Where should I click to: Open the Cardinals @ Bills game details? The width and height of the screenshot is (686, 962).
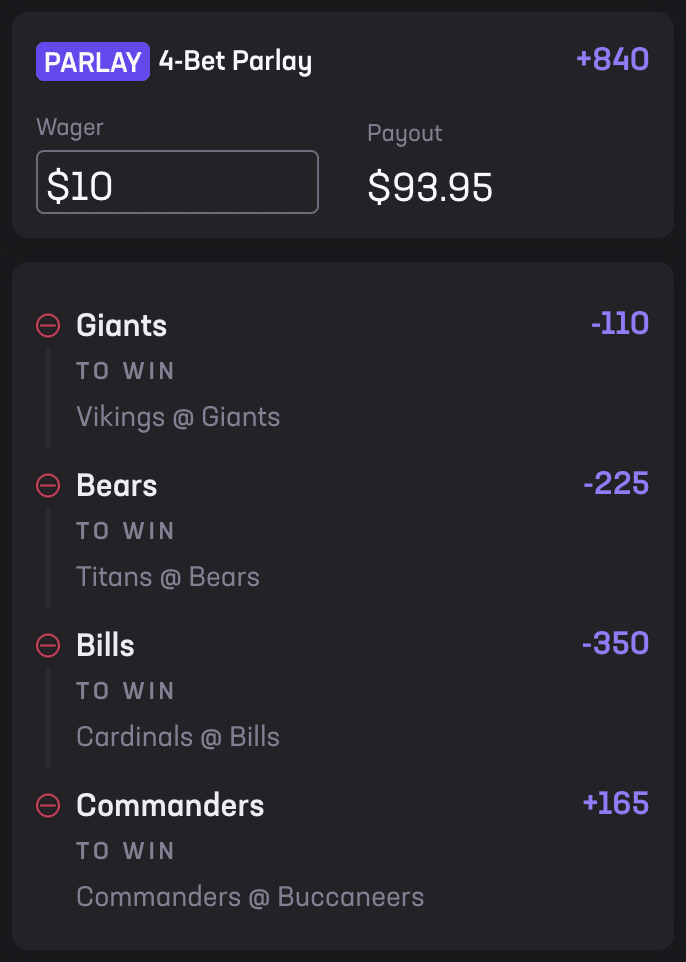point(177,737)
